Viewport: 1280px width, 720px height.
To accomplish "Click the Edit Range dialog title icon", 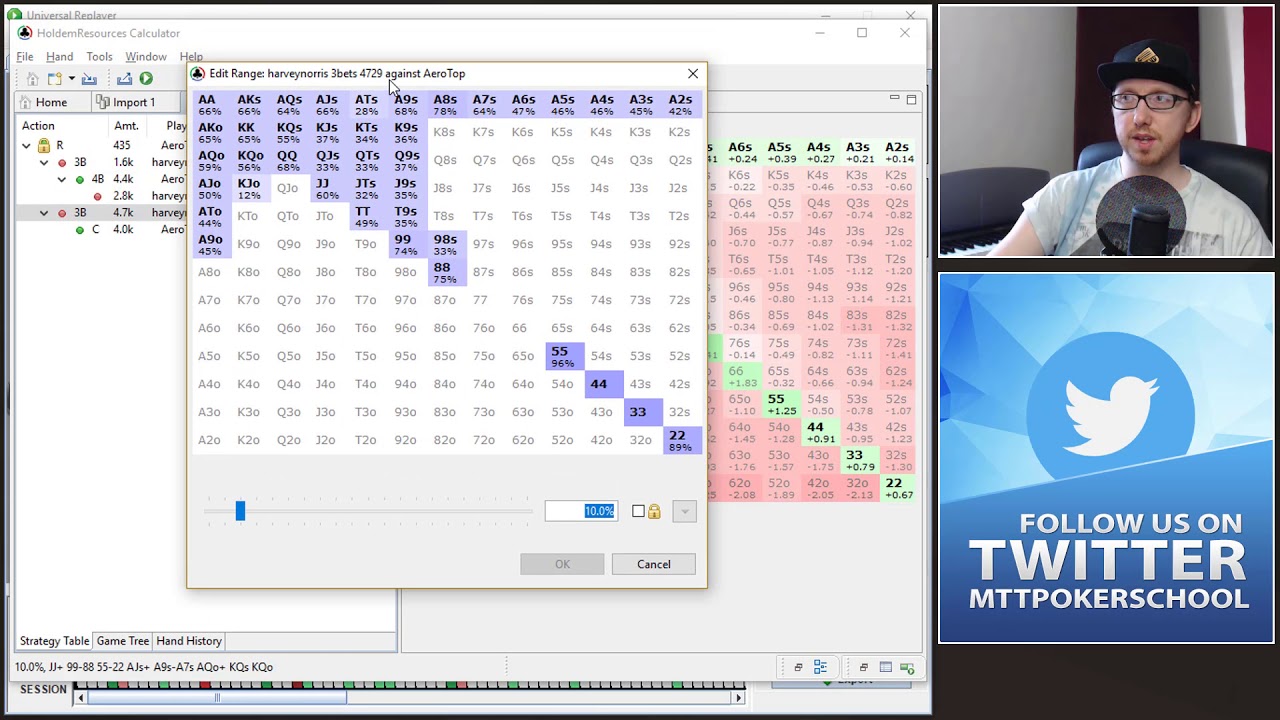I will pyautogui.click(x=198, y=73).
